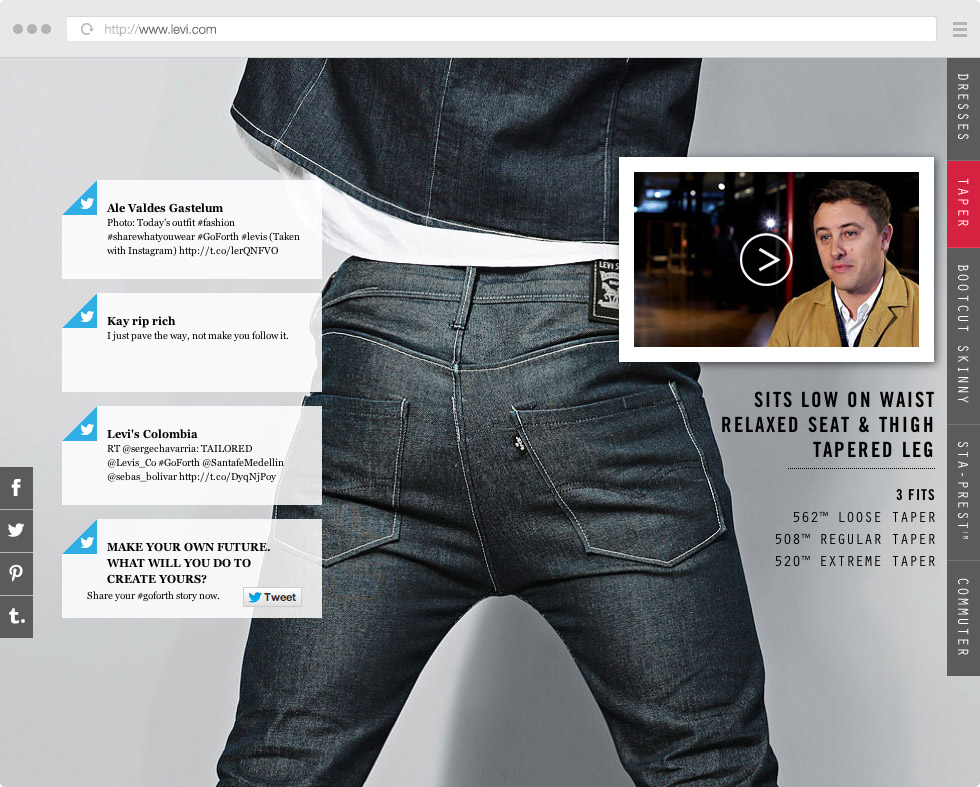This screenshot has height=787, width=980.
Task: Open the Kay rip rich profile name
Action: [x=141, y=321]
